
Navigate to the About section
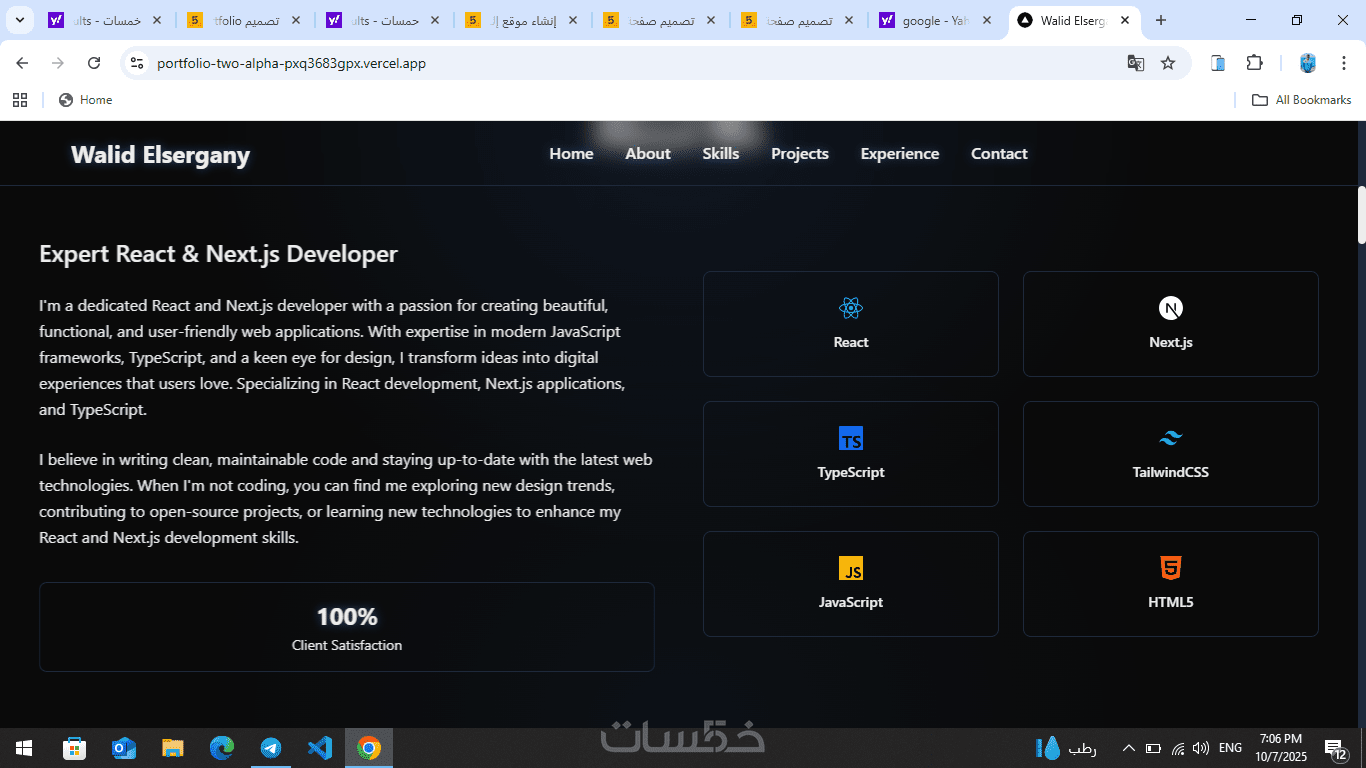(648, 154)
